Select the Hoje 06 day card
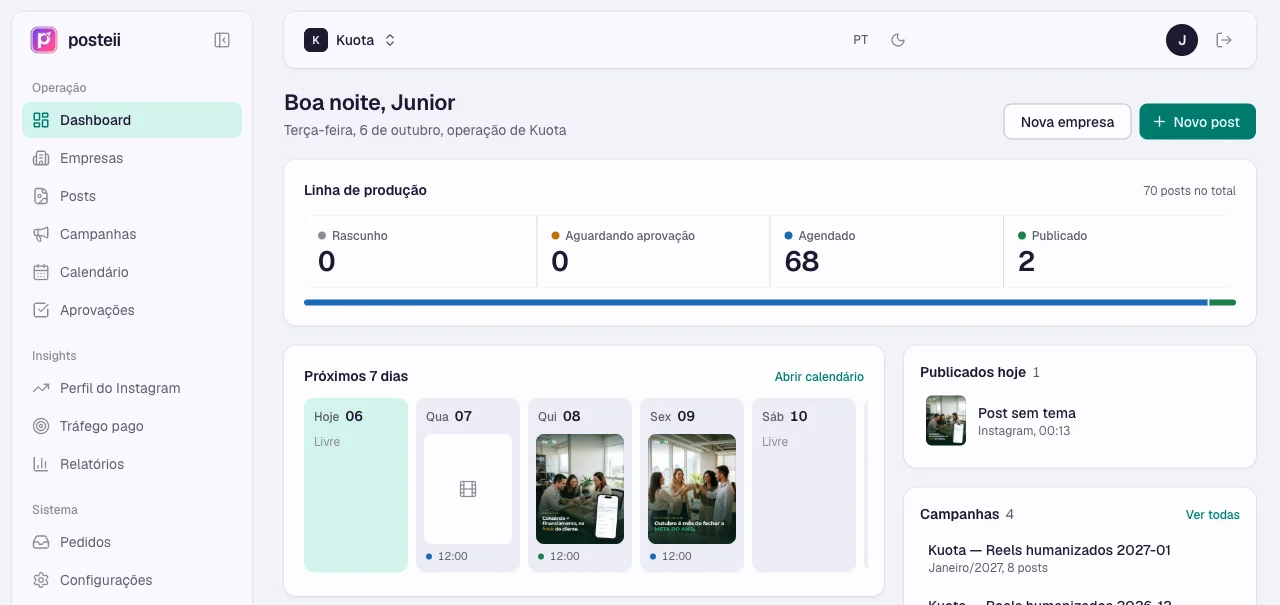 pyautogui.click(x=356, y=485)
